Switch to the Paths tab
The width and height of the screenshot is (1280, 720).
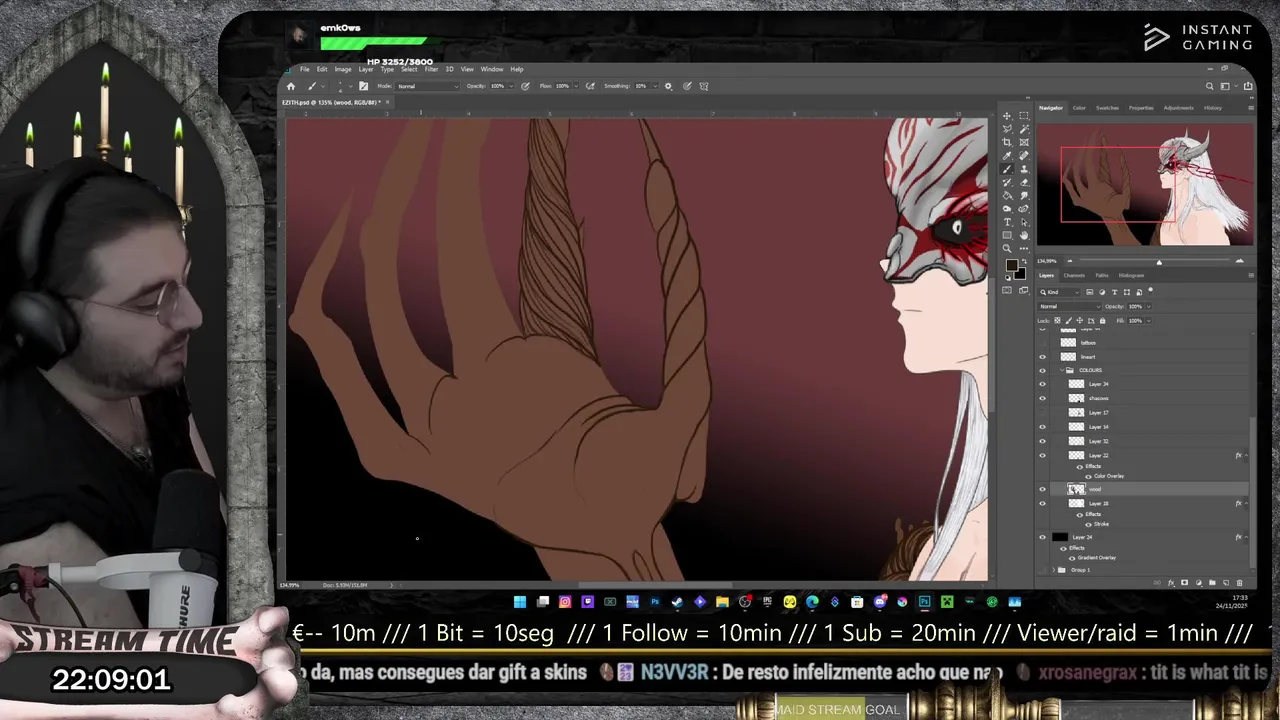pos(1102,275)
